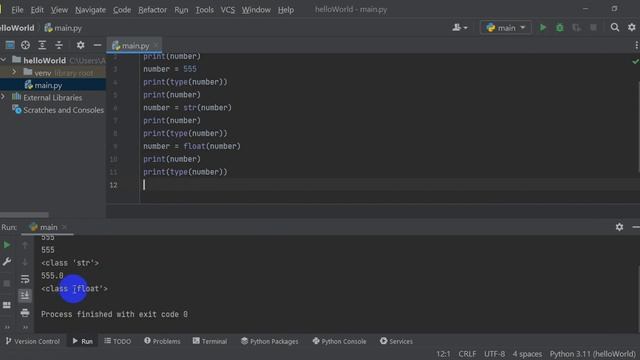640x360 pixels.
Task: Close the main.py editor tab
Action: (x=156, y=46)
